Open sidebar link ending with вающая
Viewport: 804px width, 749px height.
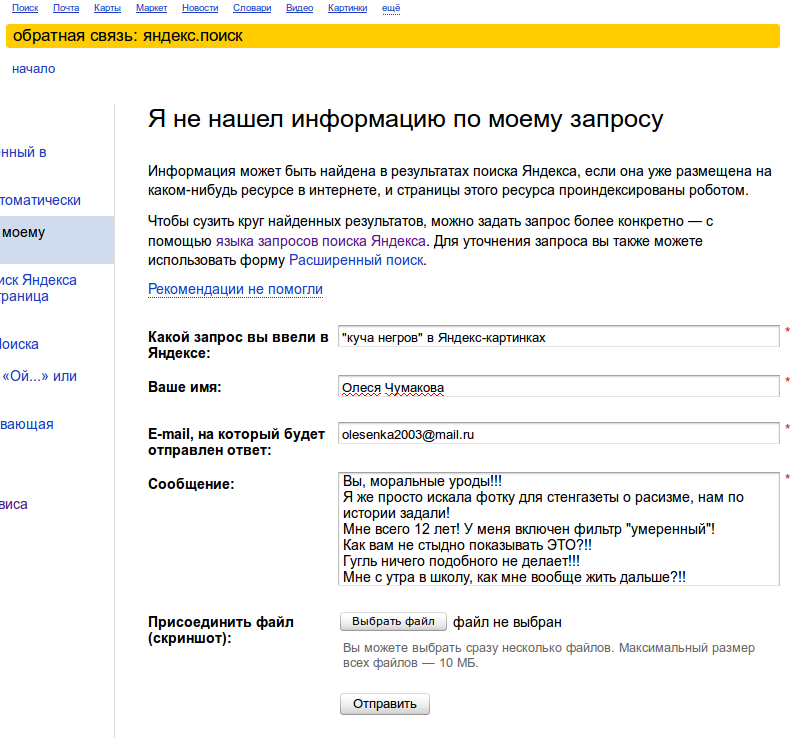click(x=27, y=424)
